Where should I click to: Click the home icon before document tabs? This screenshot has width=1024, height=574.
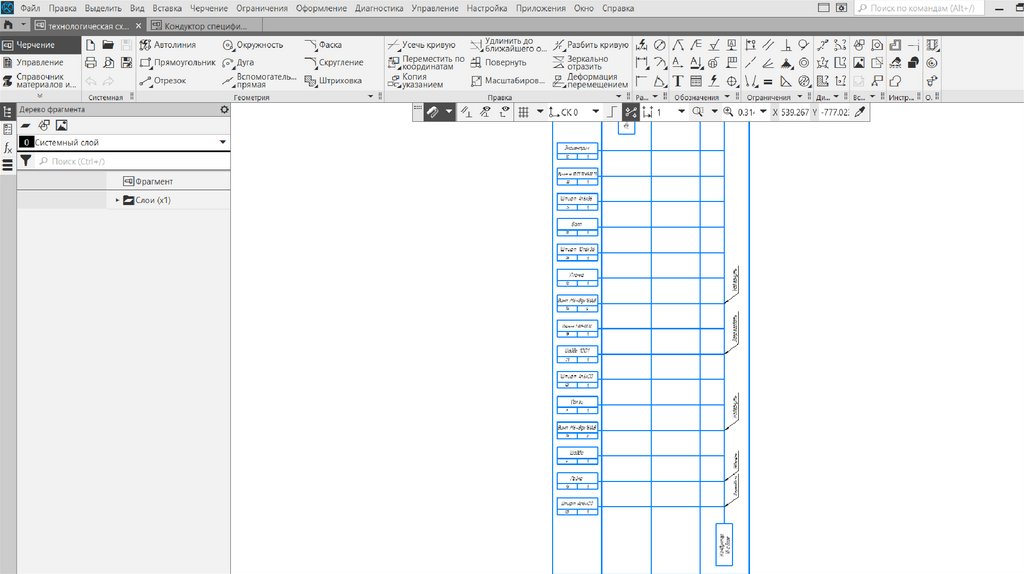8,25
